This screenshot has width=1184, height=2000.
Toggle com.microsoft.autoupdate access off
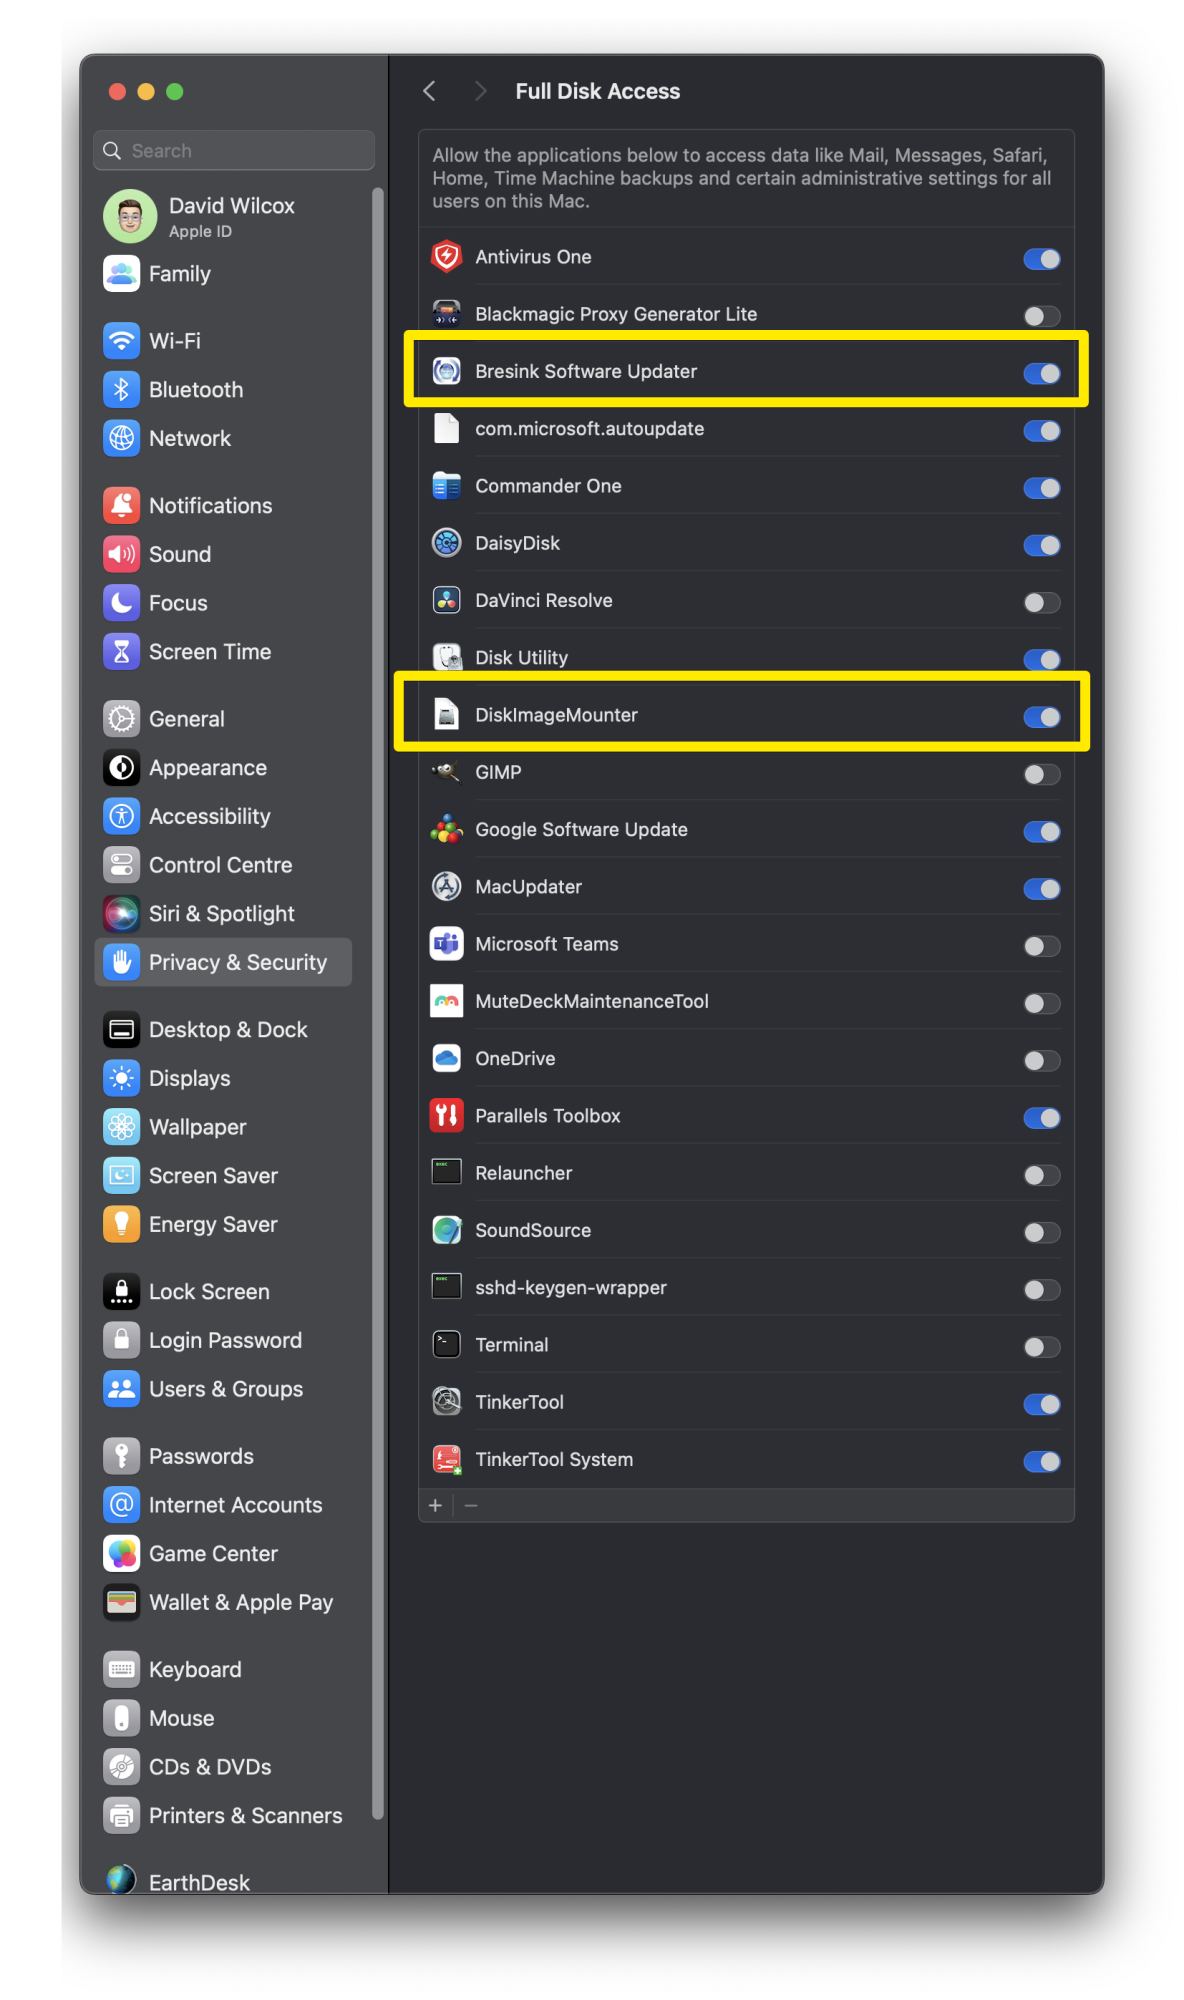pos(1042,431)
